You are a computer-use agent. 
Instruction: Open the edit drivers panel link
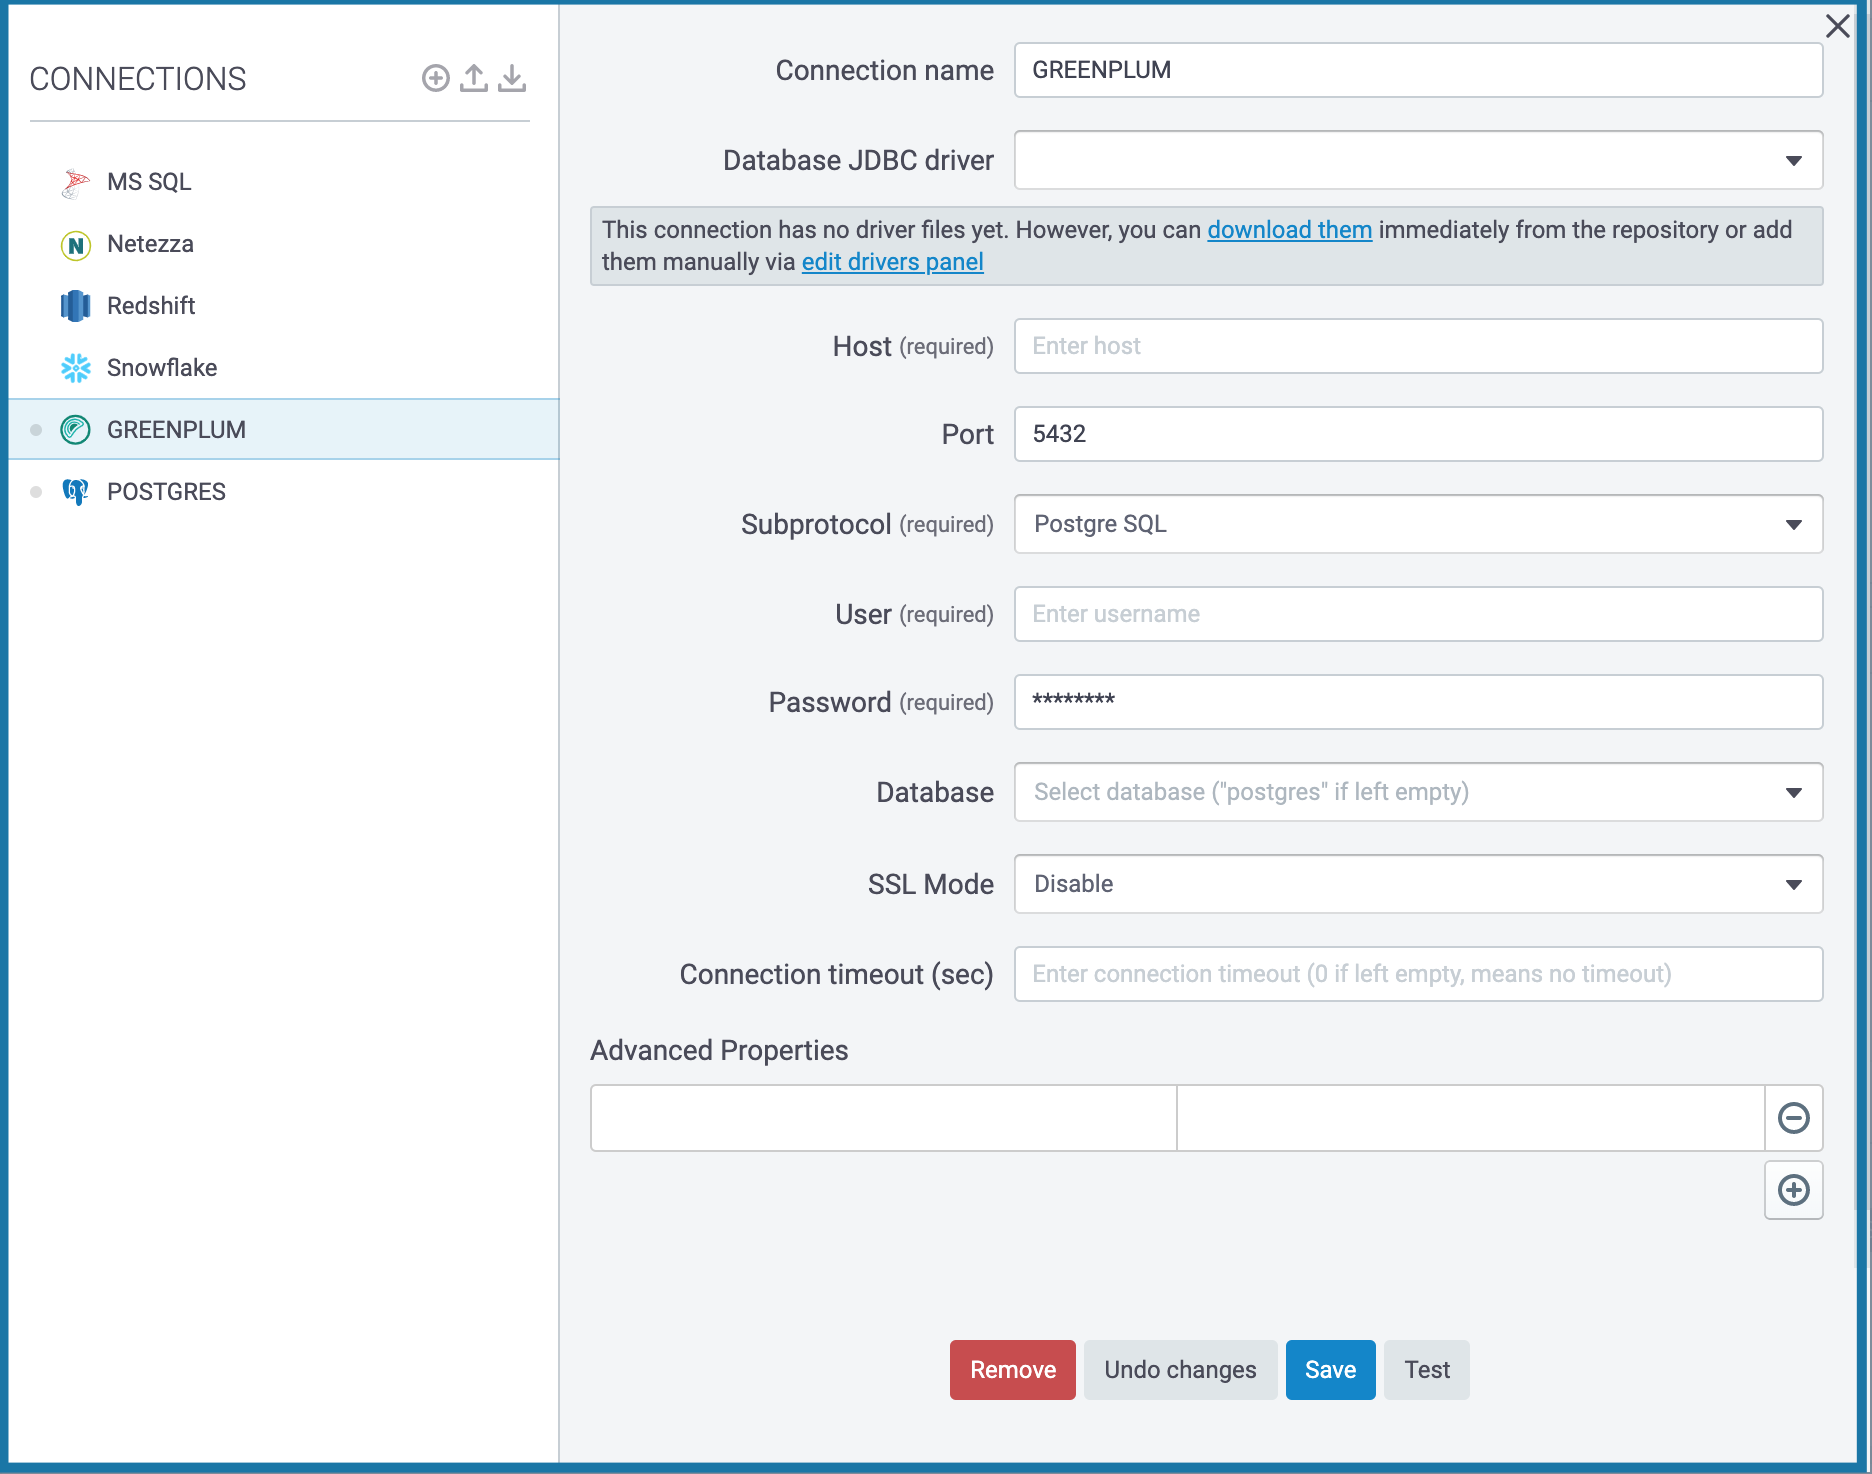point(892,262)
